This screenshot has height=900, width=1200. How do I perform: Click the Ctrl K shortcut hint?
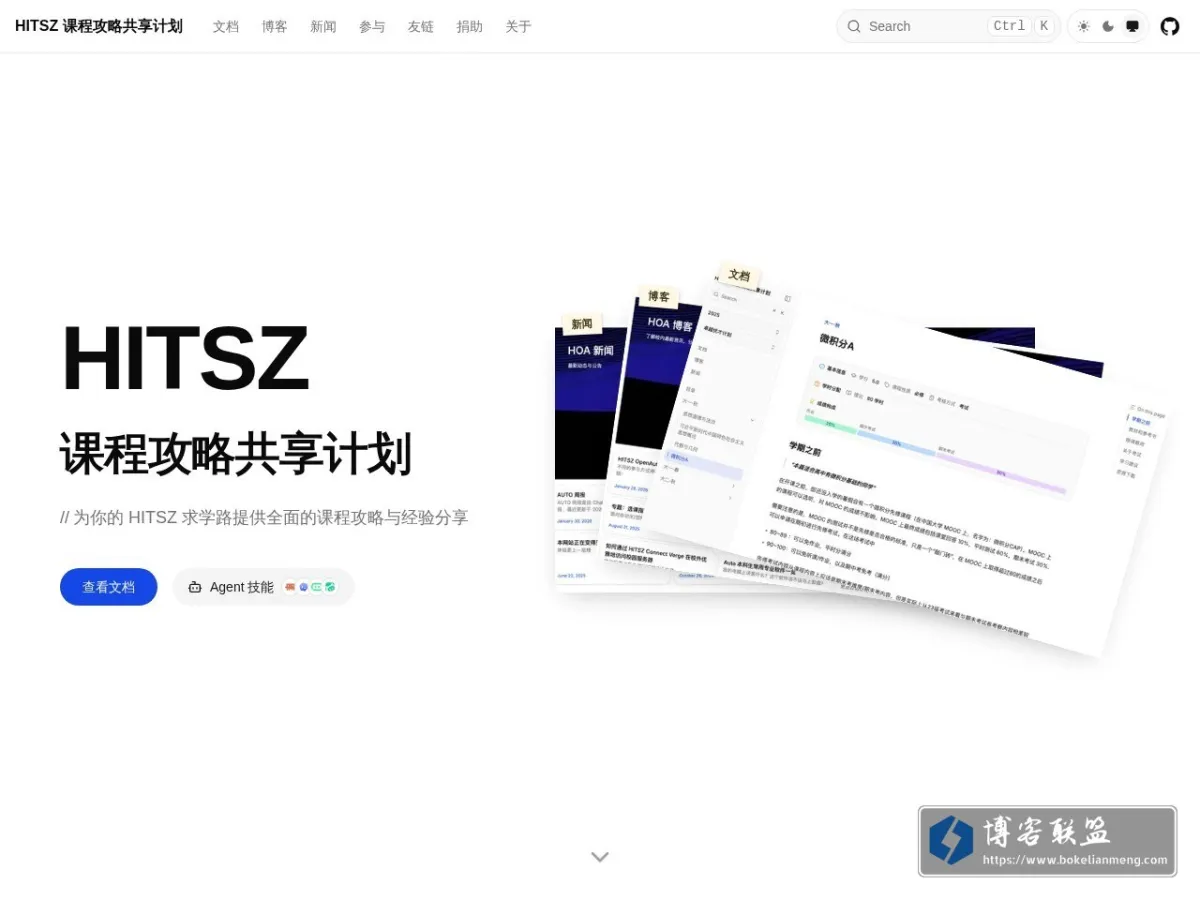coord(1021,27)
